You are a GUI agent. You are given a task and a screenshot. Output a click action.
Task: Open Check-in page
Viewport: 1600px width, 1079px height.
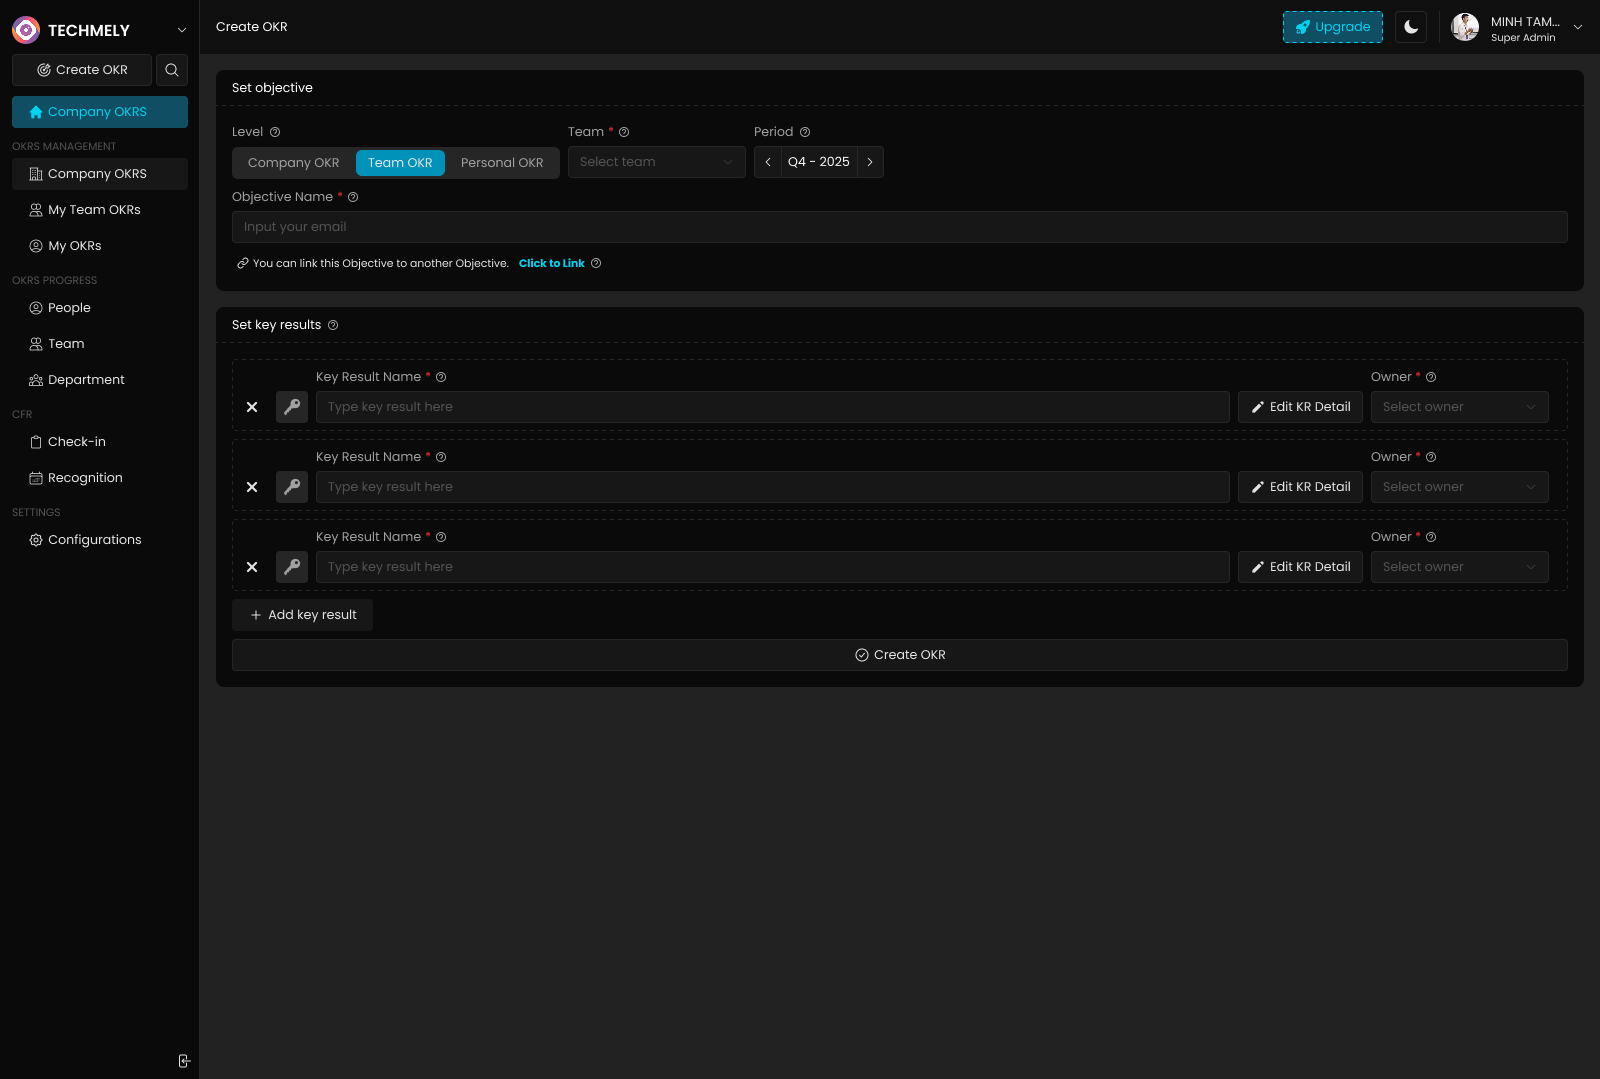(x=100, y=442)
